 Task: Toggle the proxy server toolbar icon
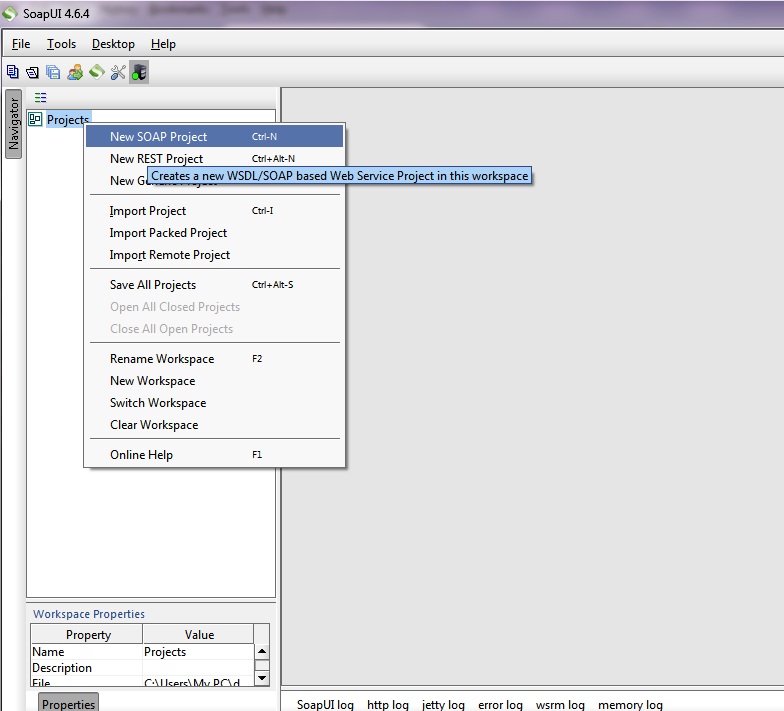coord(139,72)
